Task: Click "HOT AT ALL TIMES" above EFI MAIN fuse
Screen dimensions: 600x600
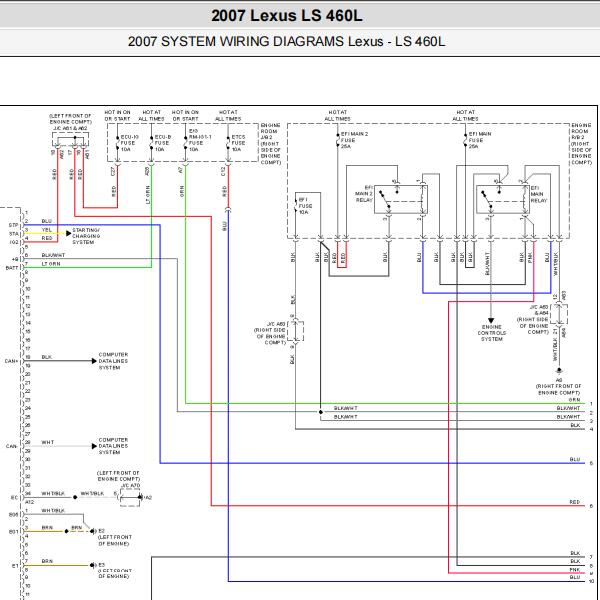Action: (x=465, y=115)
